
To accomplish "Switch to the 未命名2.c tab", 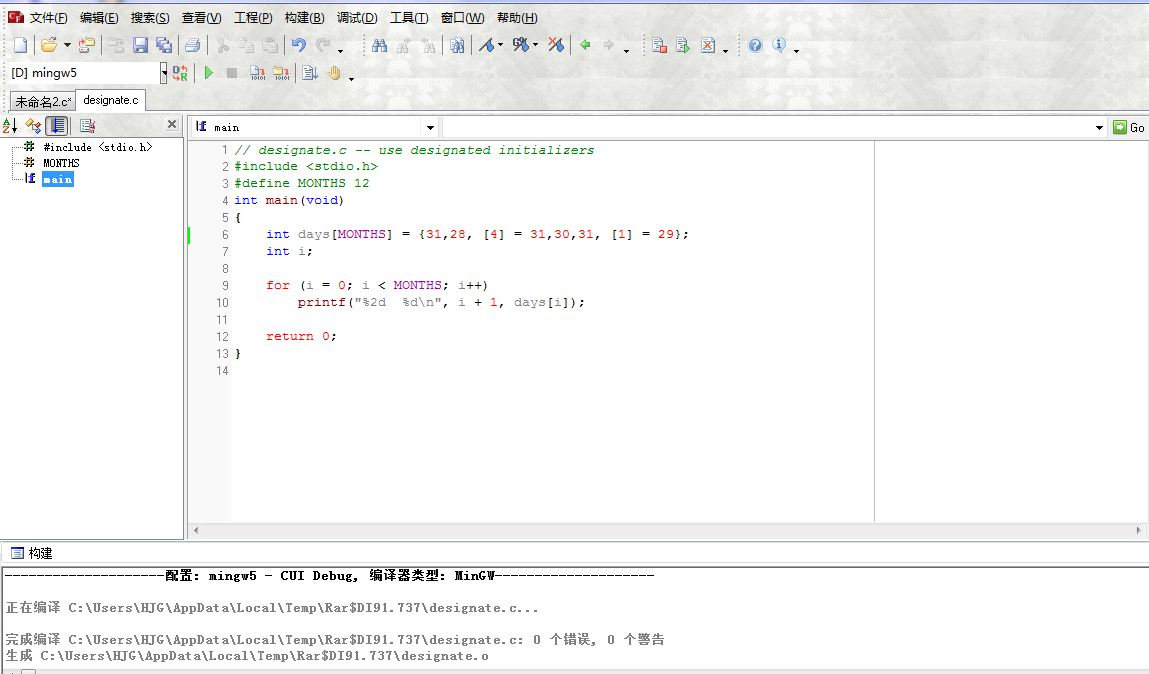I will [x=42, y=101].
